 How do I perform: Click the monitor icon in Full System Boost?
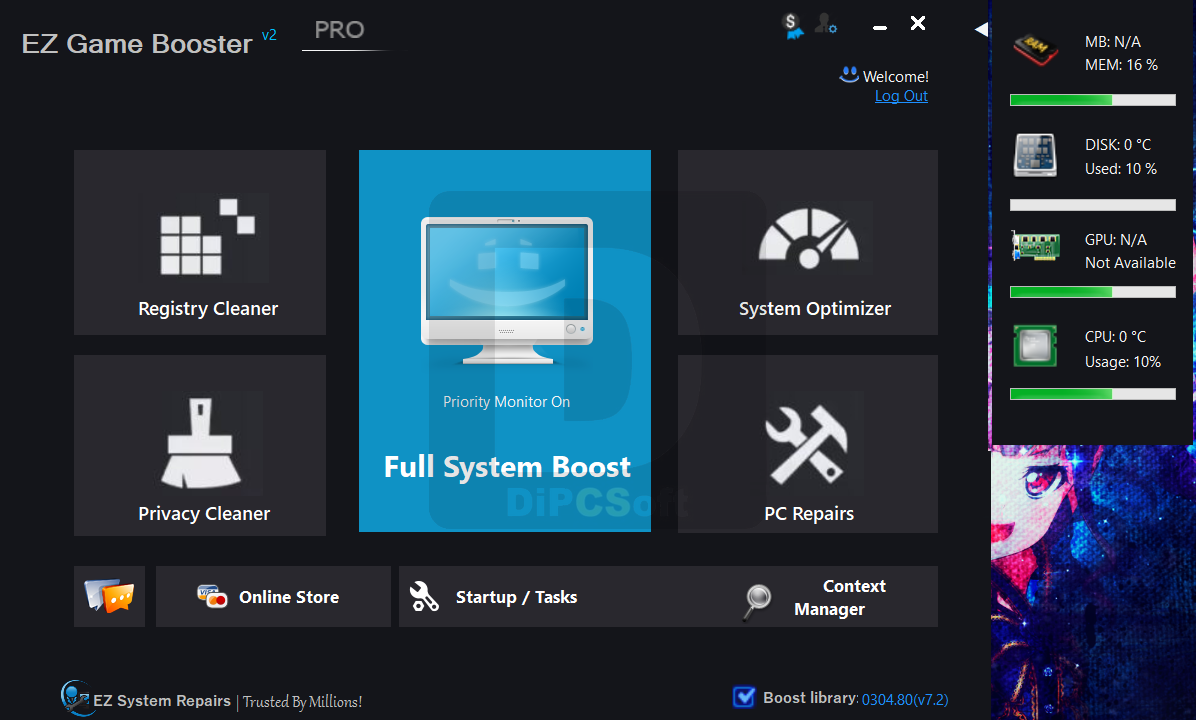(506, 291)
